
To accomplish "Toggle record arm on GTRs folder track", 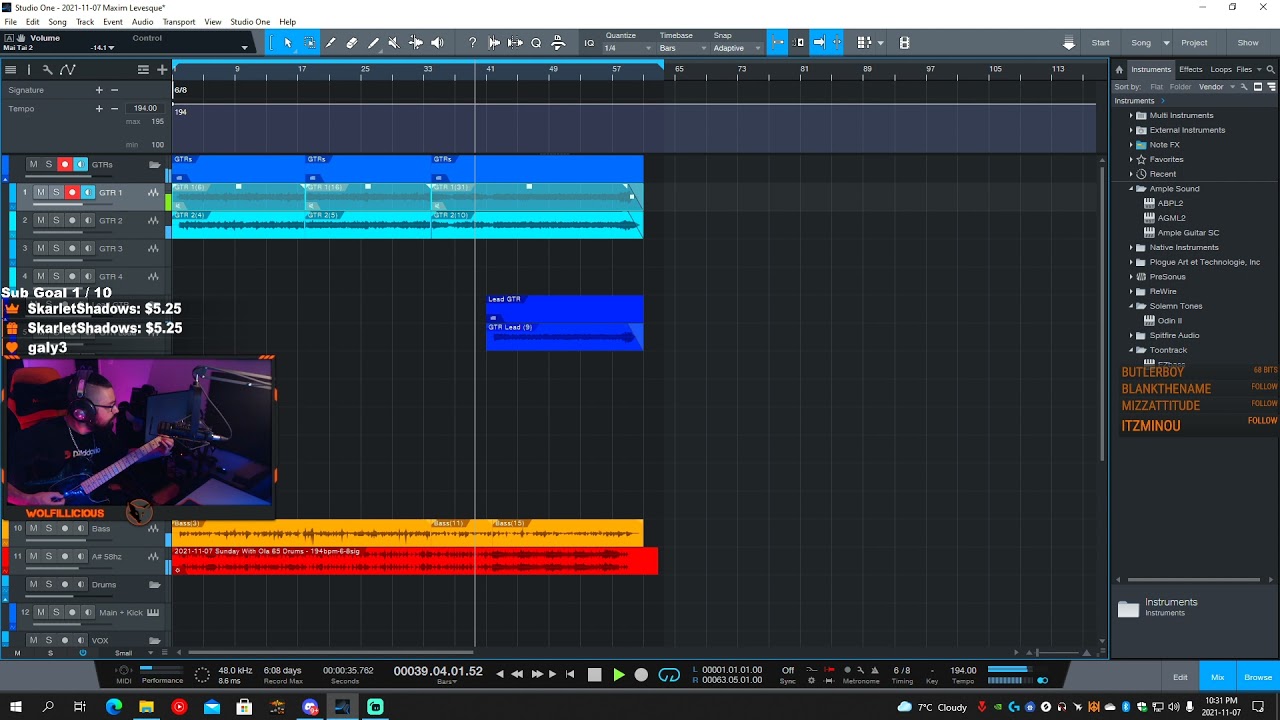I will coord(65,164).
